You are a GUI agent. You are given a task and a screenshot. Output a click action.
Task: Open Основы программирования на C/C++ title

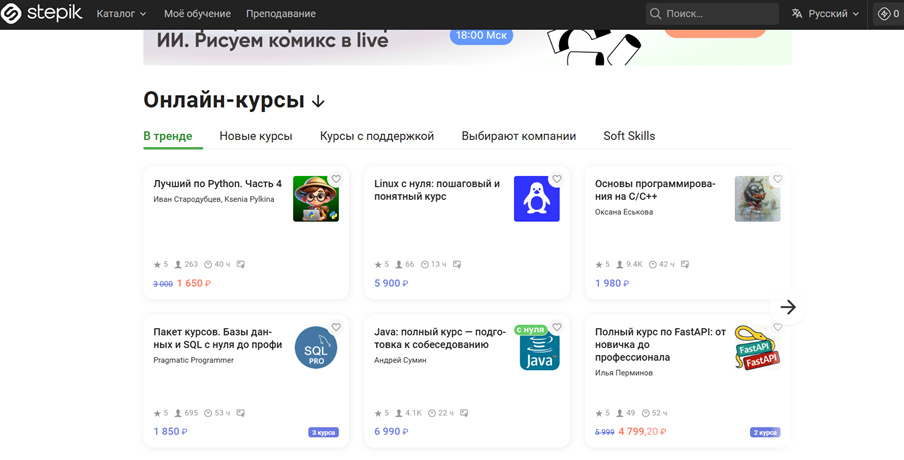tap(655, 190)
